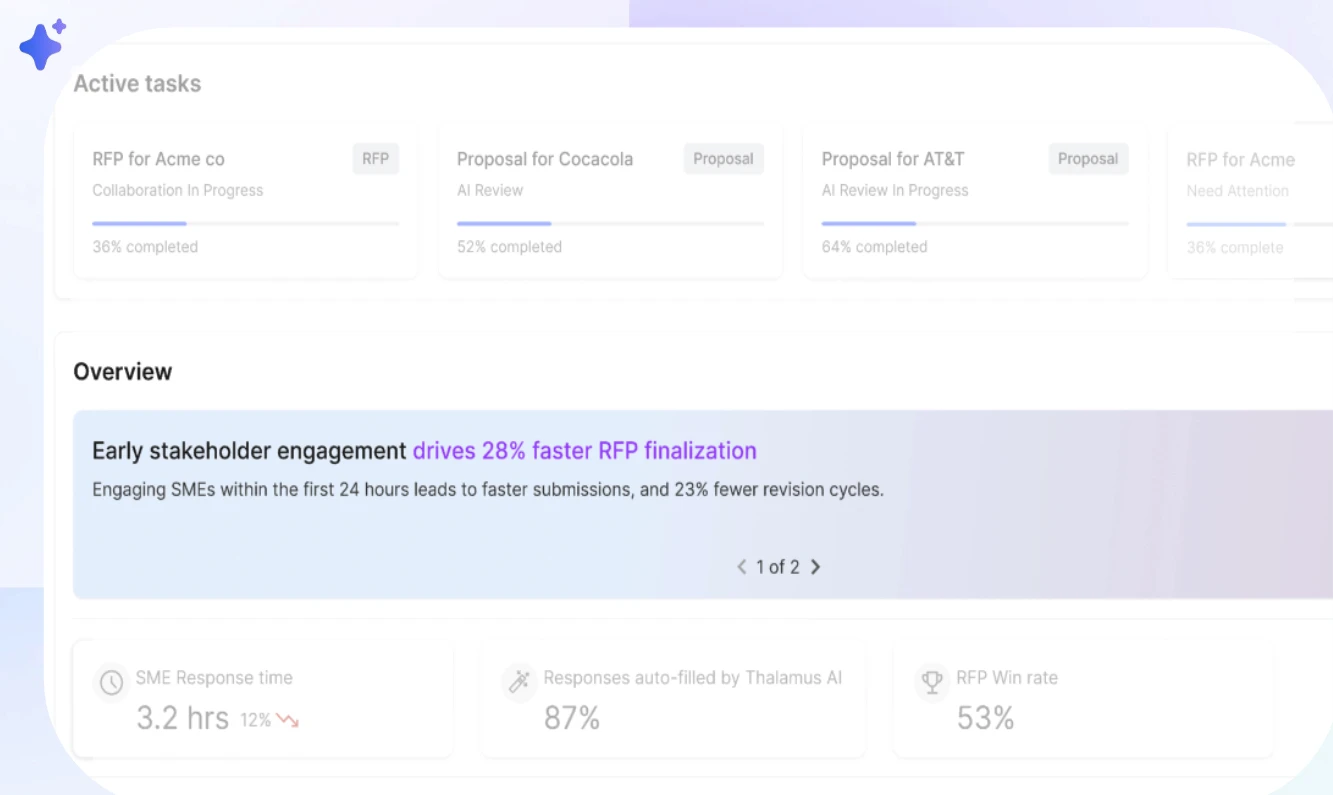1333x795 pixels.
Task: Click the Proposal tag on Cocacola card
Action: click(x=724, y=159)
